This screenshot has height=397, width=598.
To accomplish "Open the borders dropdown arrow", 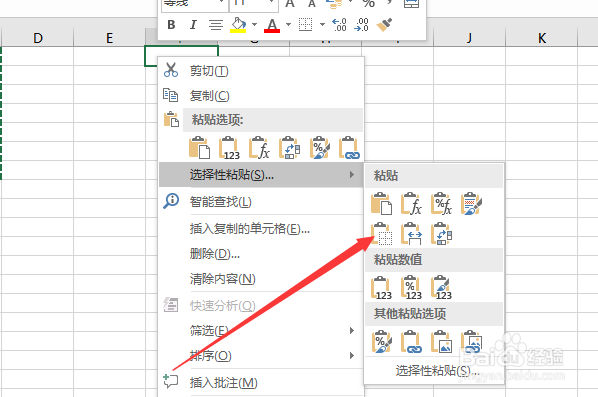I will click(x=322, y=25).
